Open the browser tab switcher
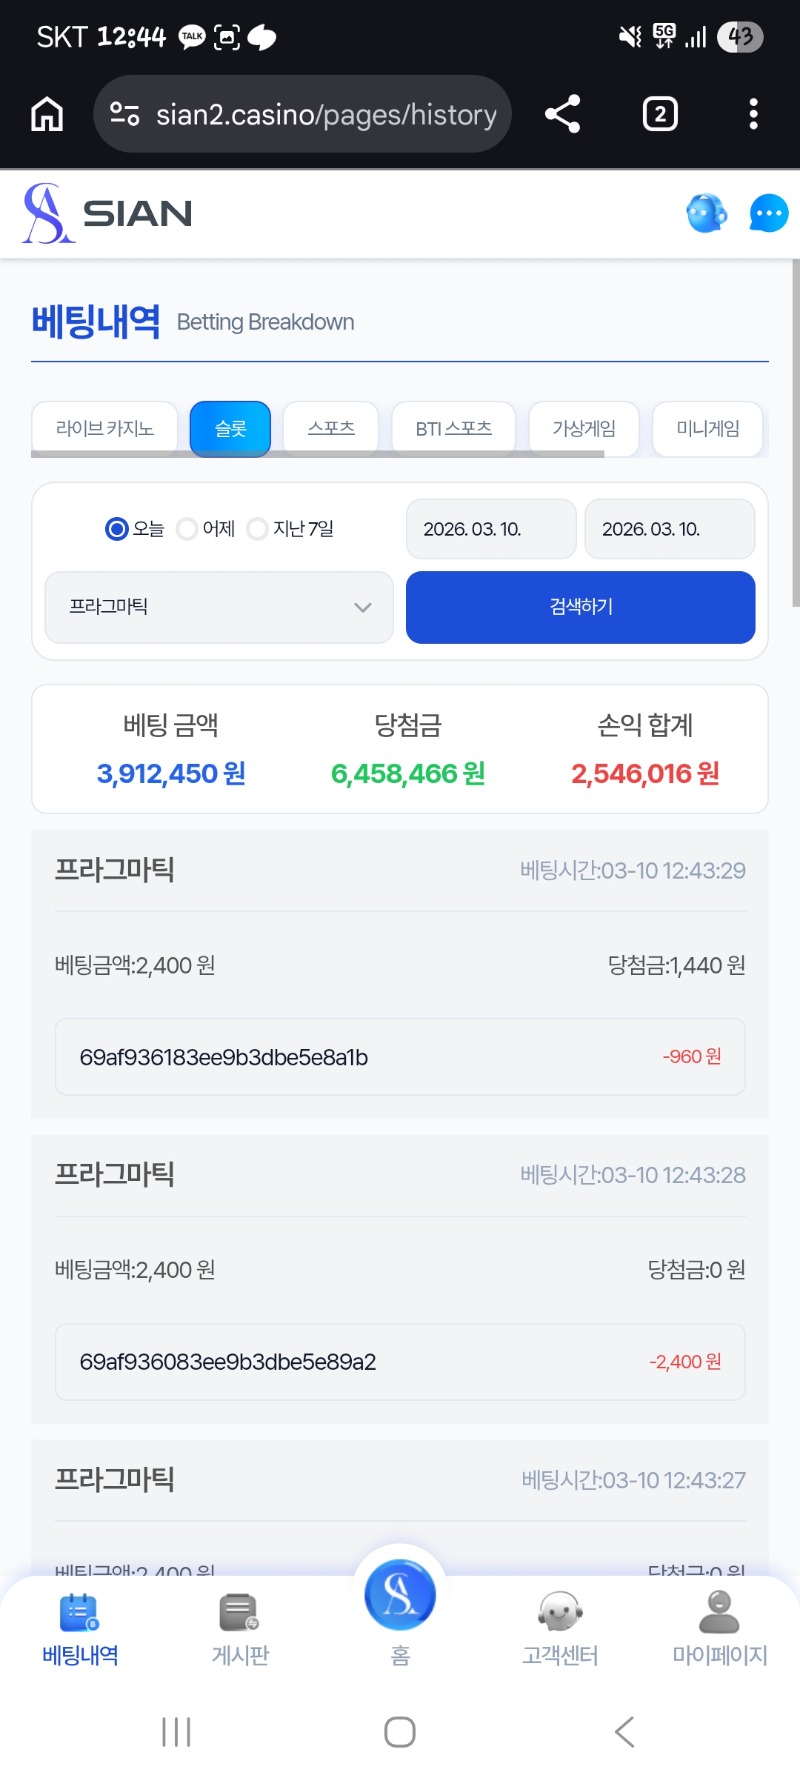This screenshot has width=800, height=1778. (x=659, y=114)
